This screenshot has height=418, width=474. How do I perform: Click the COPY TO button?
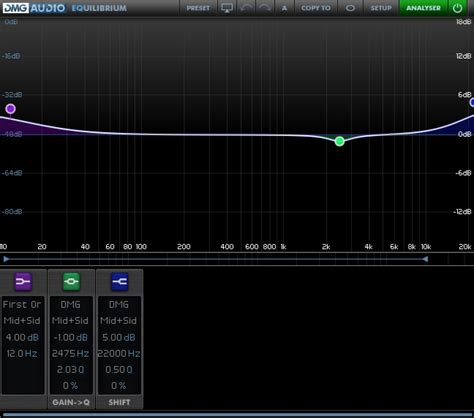coord(316,8)
